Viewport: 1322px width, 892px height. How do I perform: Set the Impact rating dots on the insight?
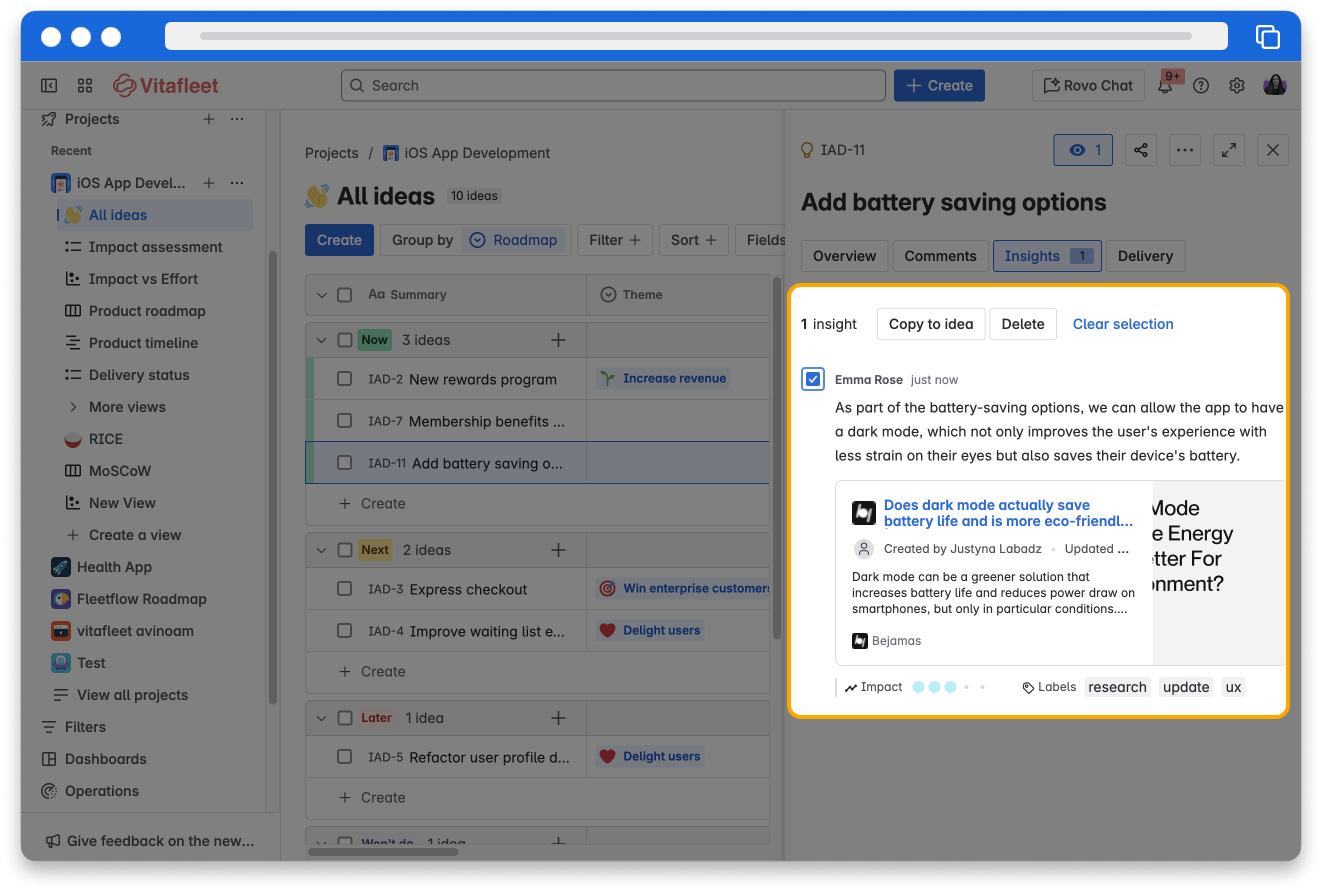(949, 687)
